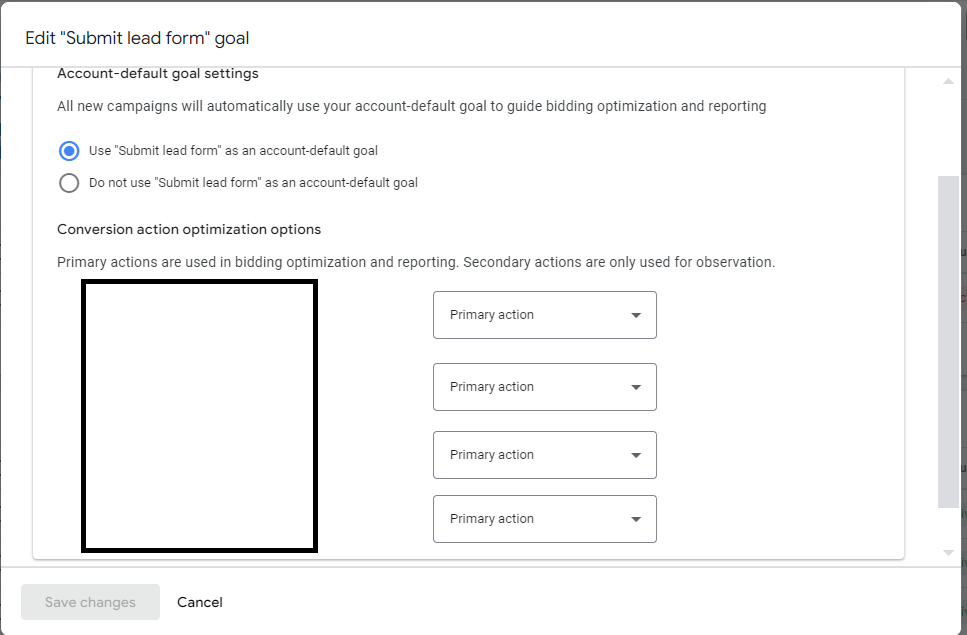
Task: Click the Save changes button
Action: [x=90, y=602]
